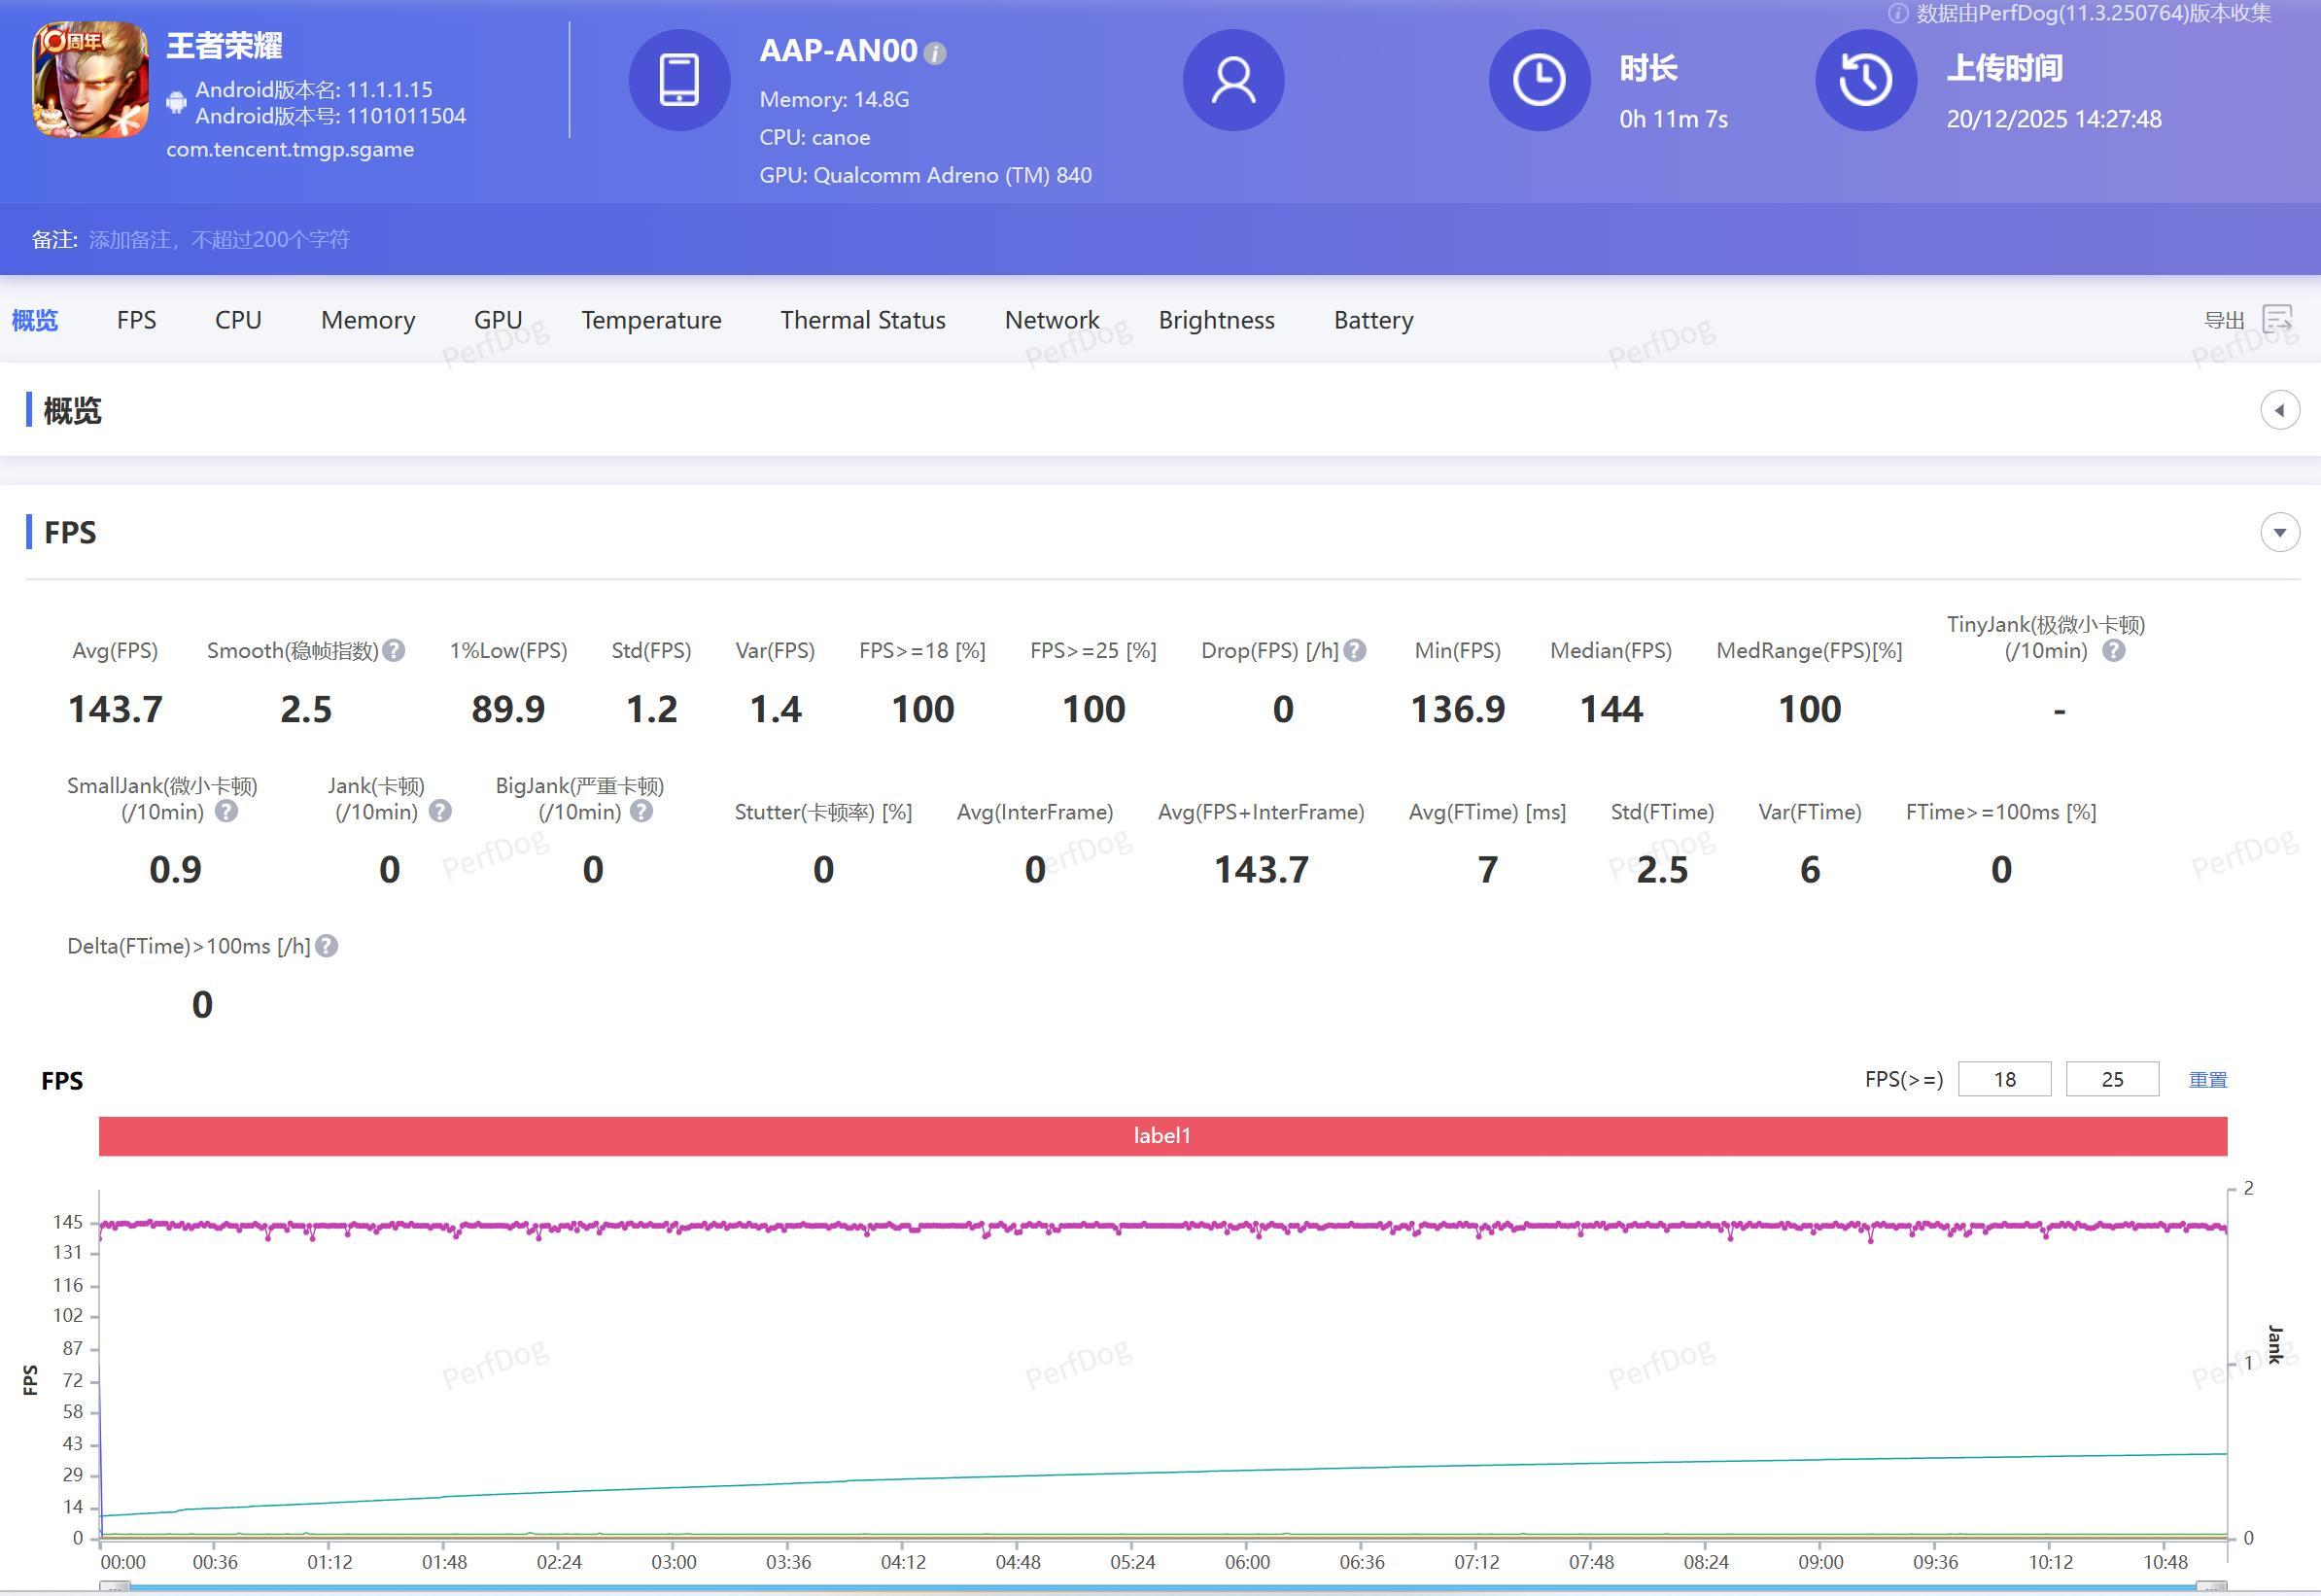This screenshot has height=1596, width=2321.
Task: Collapse the FPS section with the down arrow
Action: tap(2279, 532)
